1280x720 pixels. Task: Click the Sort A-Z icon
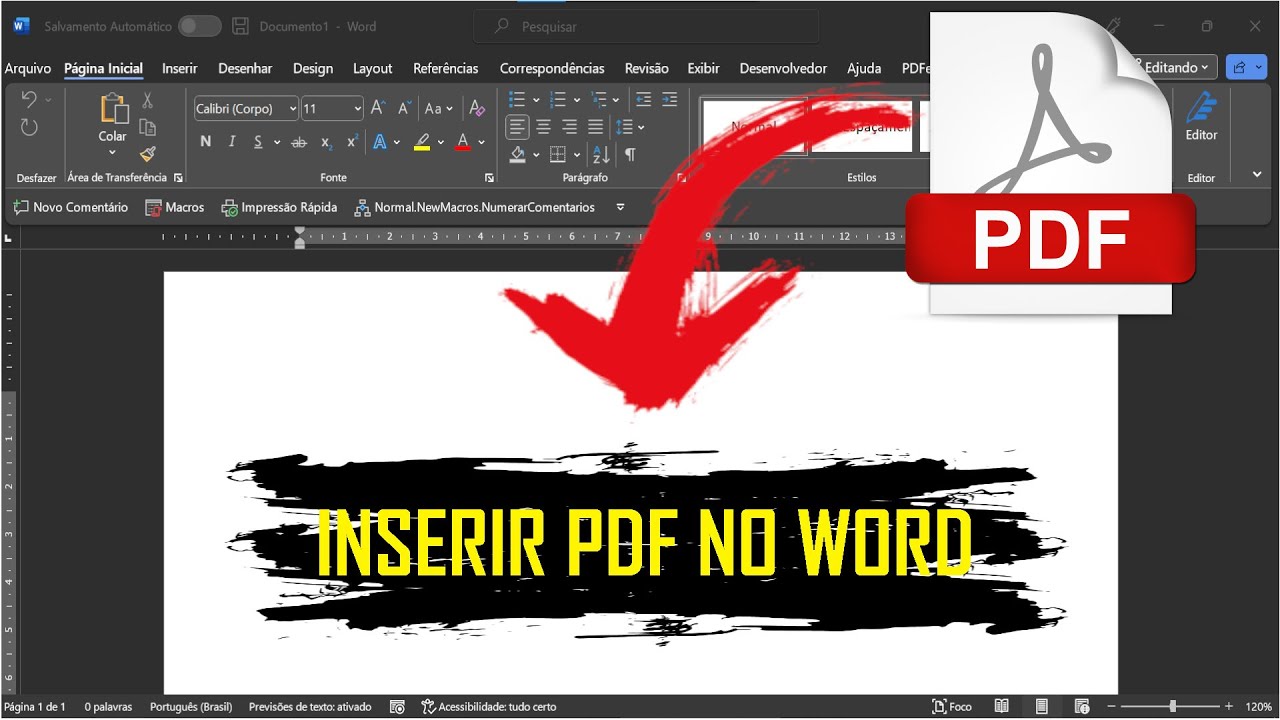[x=601, y=154]
